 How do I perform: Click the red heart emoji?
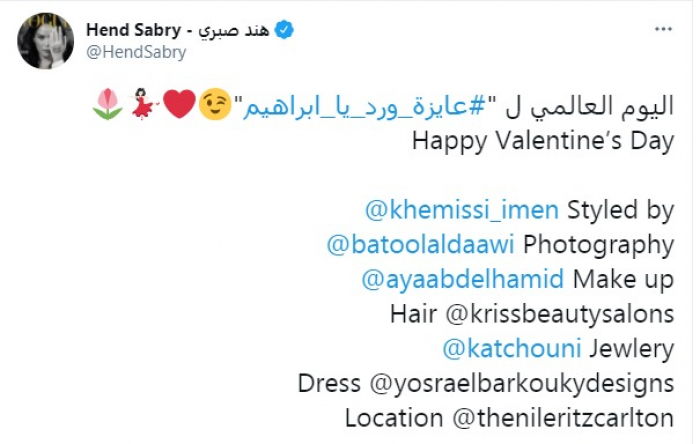(178, 102)
